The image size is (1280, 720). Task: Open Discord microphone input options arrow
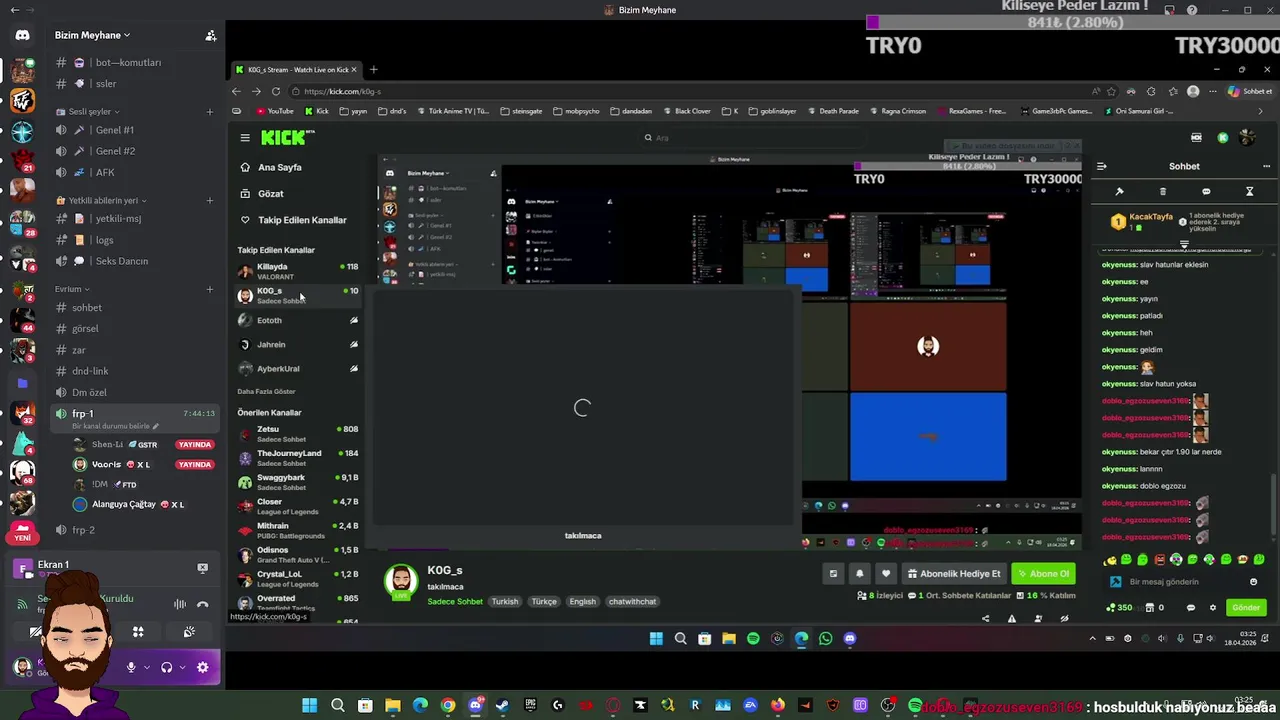pos(147,667)
